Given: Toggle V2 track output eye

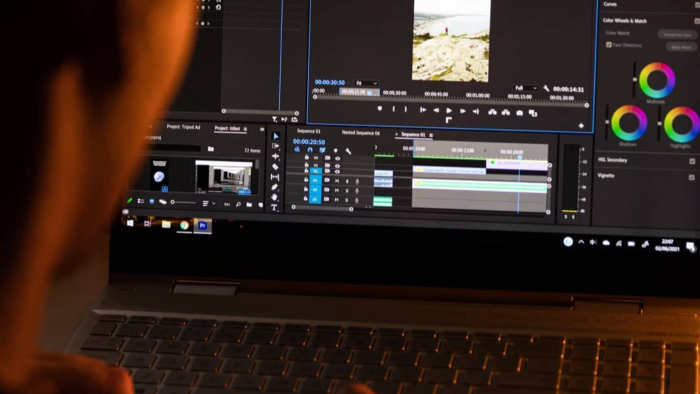Looking at the screenshot, I should (338, 166).
